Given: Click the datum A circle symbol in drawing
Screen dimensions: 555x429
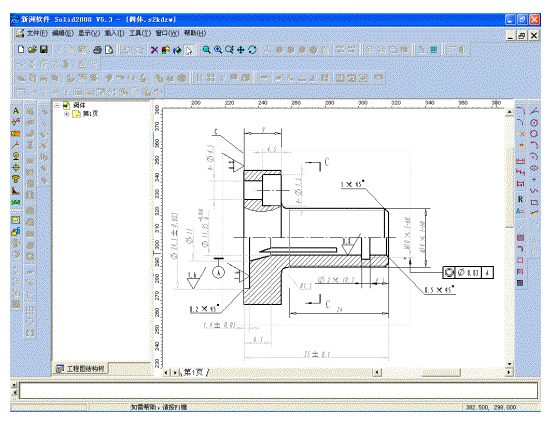Looking at the screenshot, I should tap(218, 273).
